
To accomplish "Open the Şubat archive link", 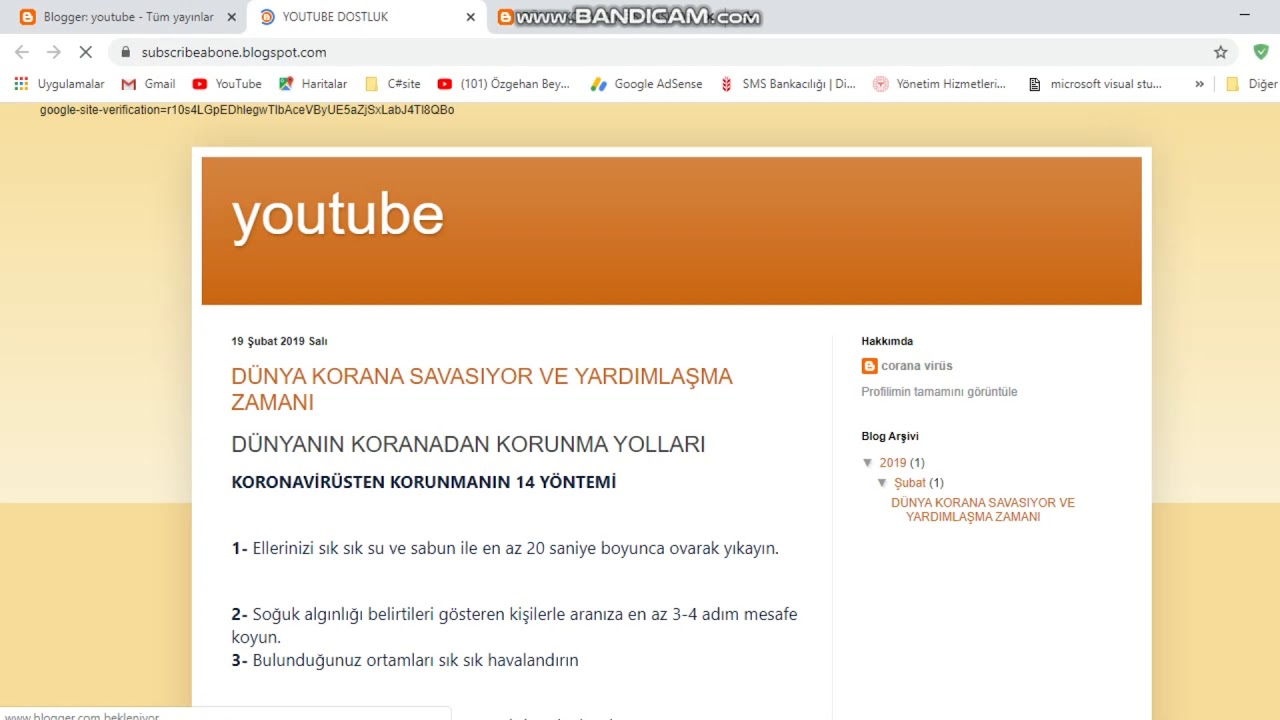I will click(910, 483).
